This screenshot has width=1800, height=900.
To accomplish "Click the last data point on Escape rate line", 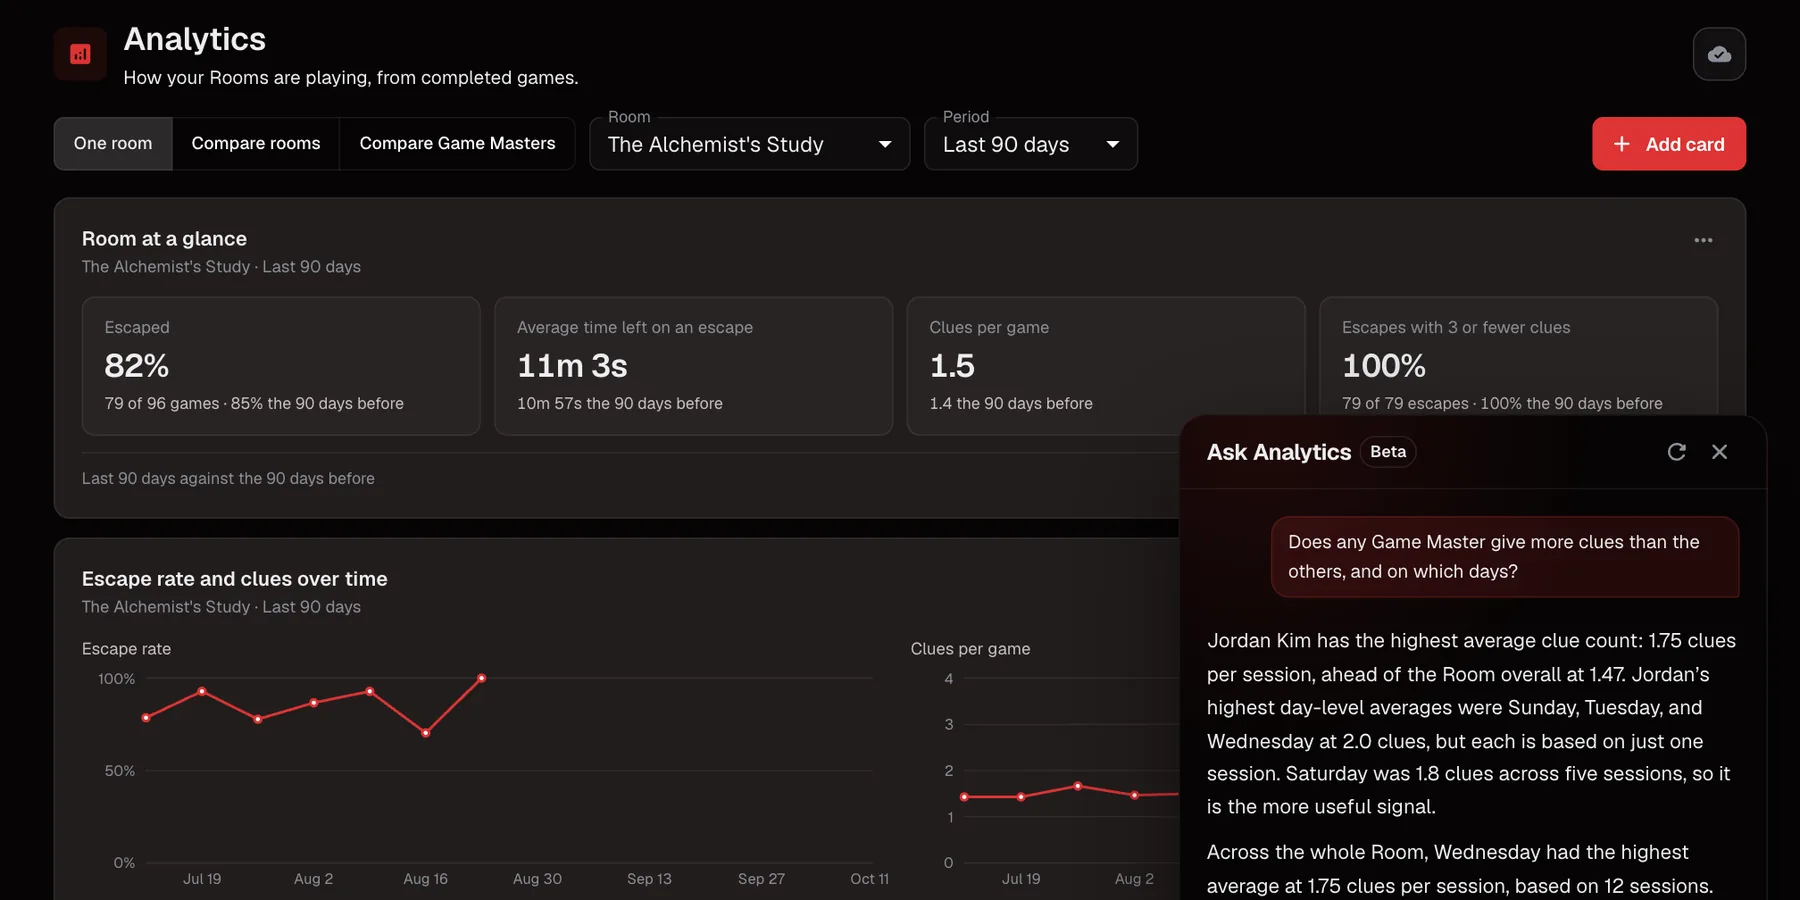I will pyautogui.click(x=482, y=678).
